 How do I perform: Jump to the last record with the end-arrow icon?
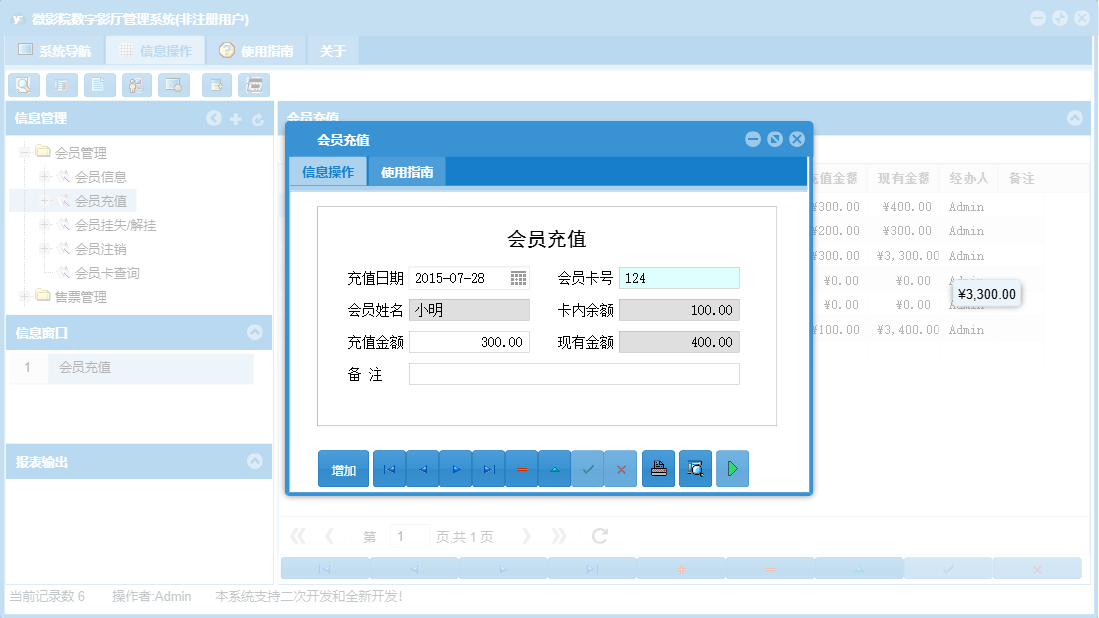[x=488, y=468]
